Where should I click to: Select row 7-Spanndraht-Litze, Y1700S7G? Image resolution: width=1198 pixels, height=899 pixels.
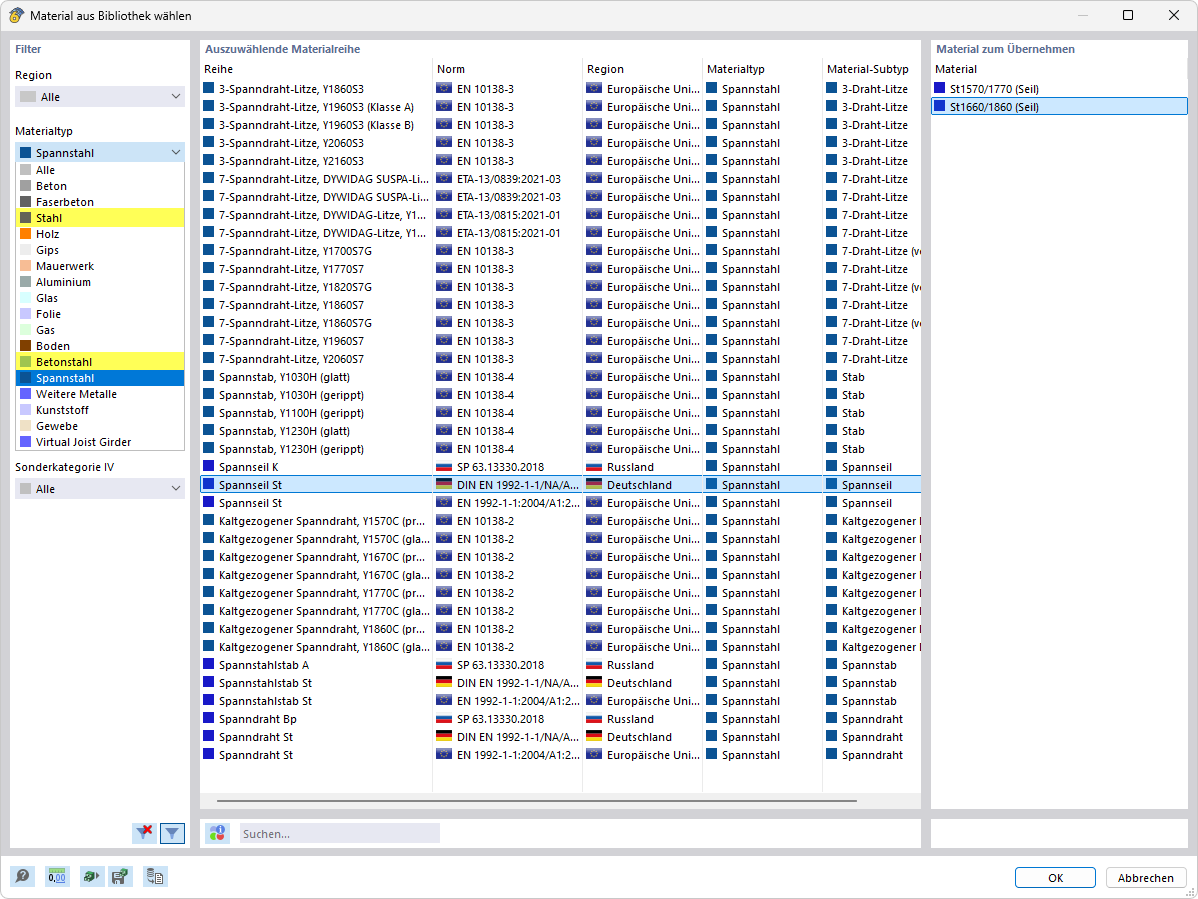[560, 251]
